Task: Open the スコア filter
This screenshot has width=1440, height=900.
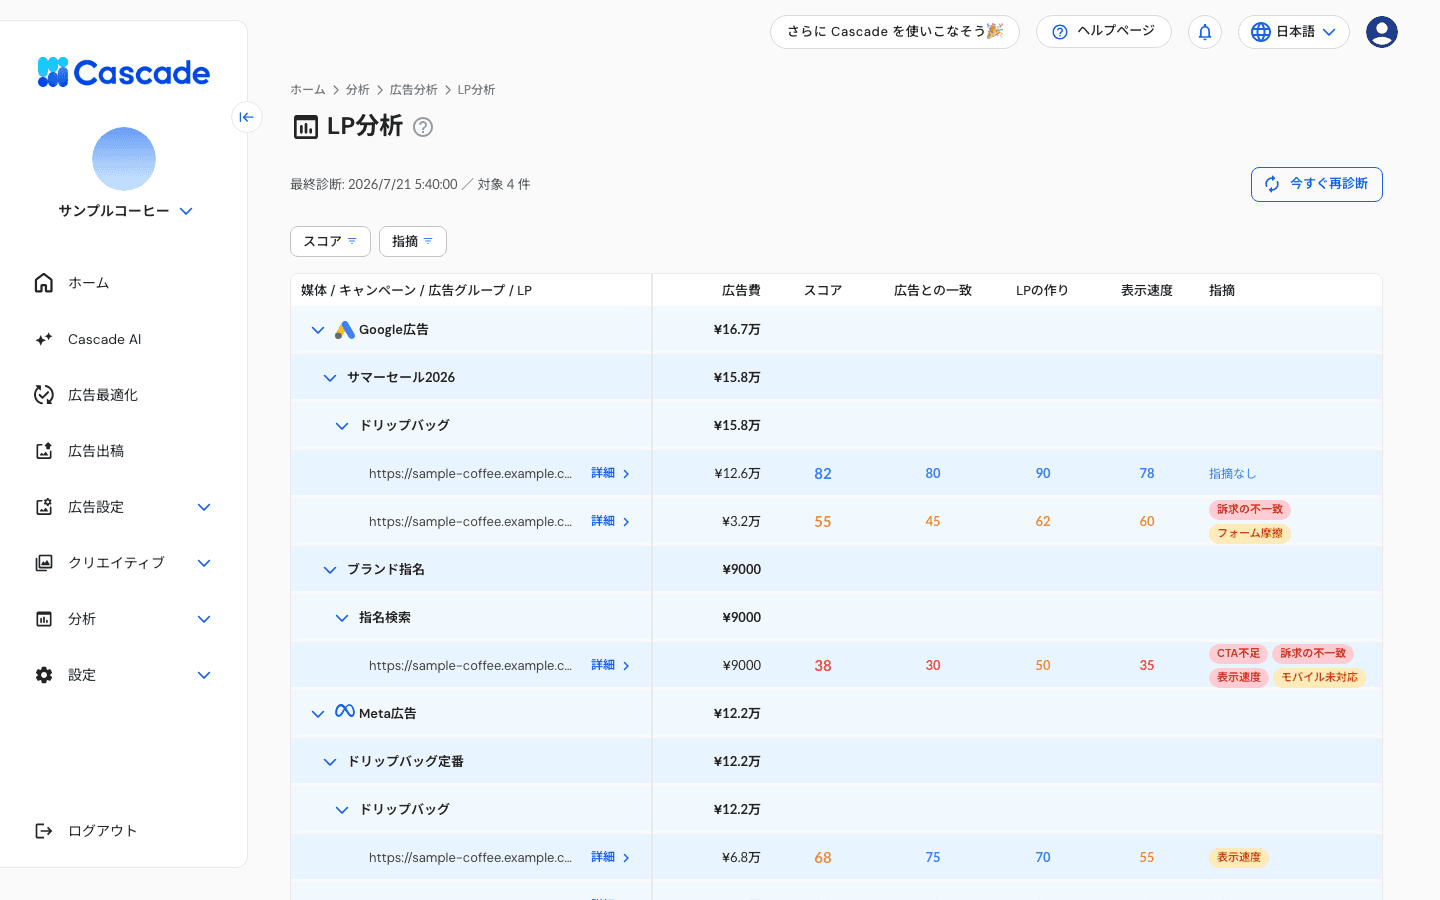Action: pos(330,241)
